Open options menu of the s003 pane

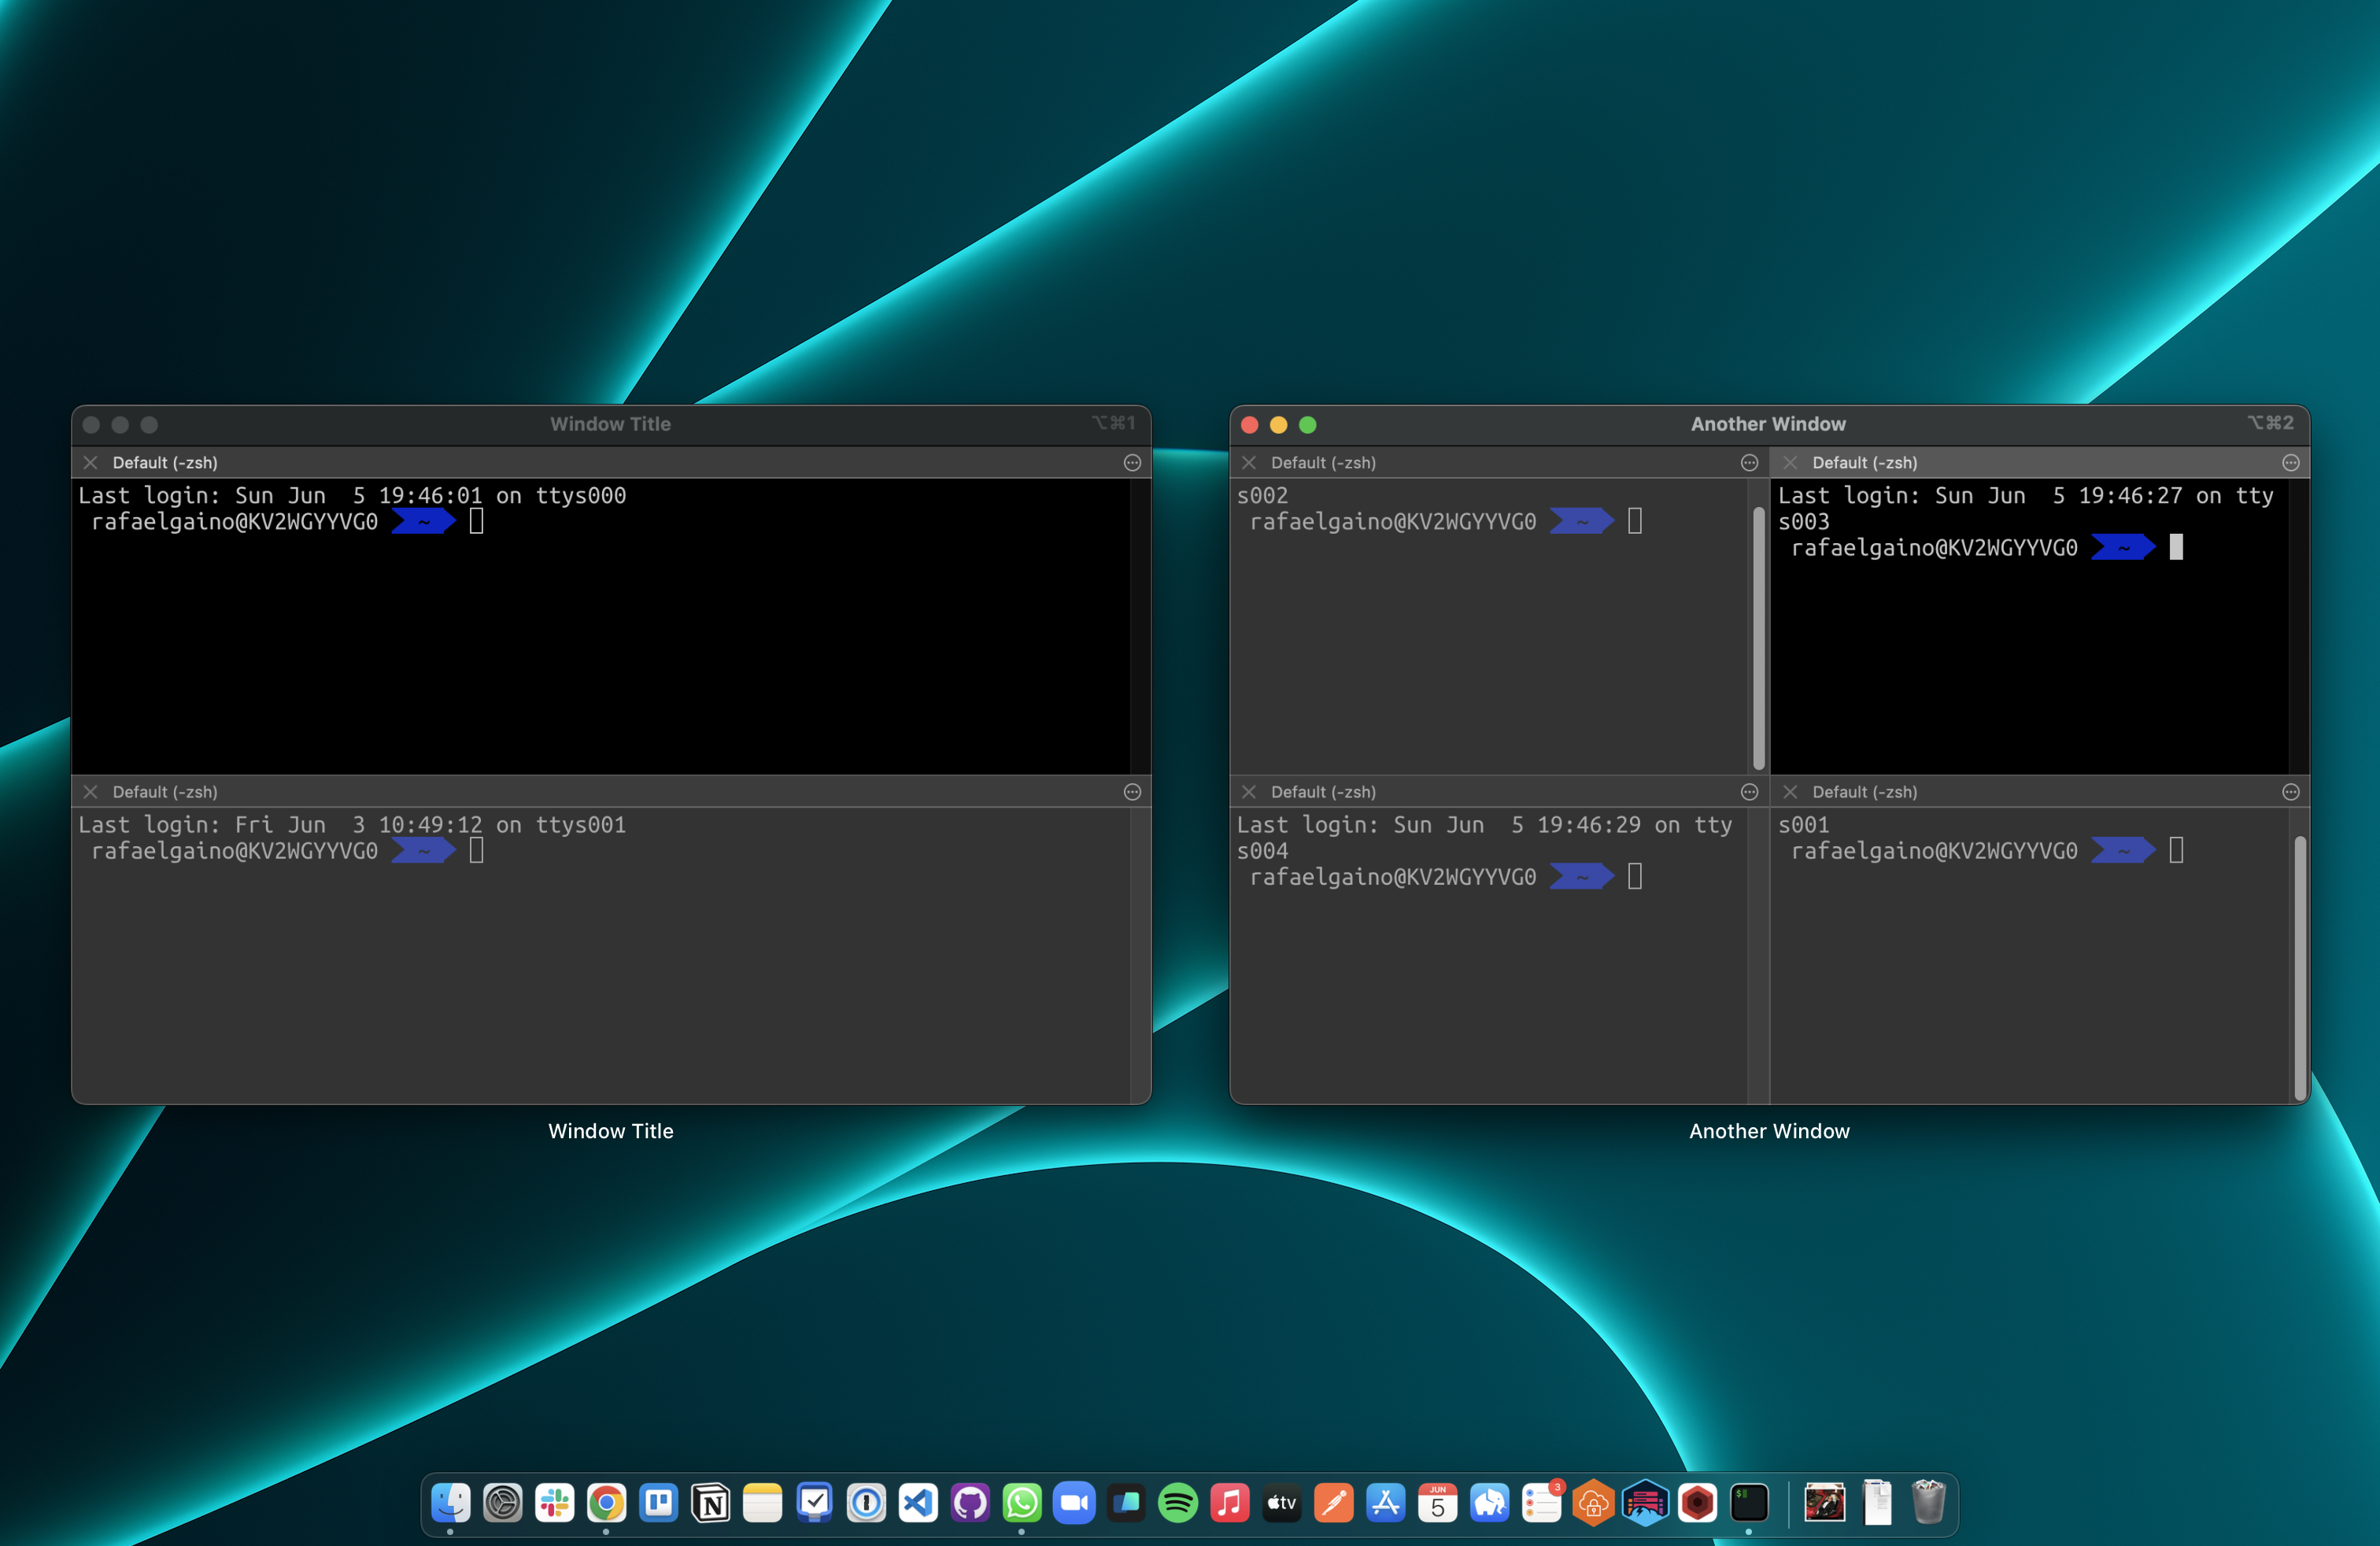pos(2291,462)
